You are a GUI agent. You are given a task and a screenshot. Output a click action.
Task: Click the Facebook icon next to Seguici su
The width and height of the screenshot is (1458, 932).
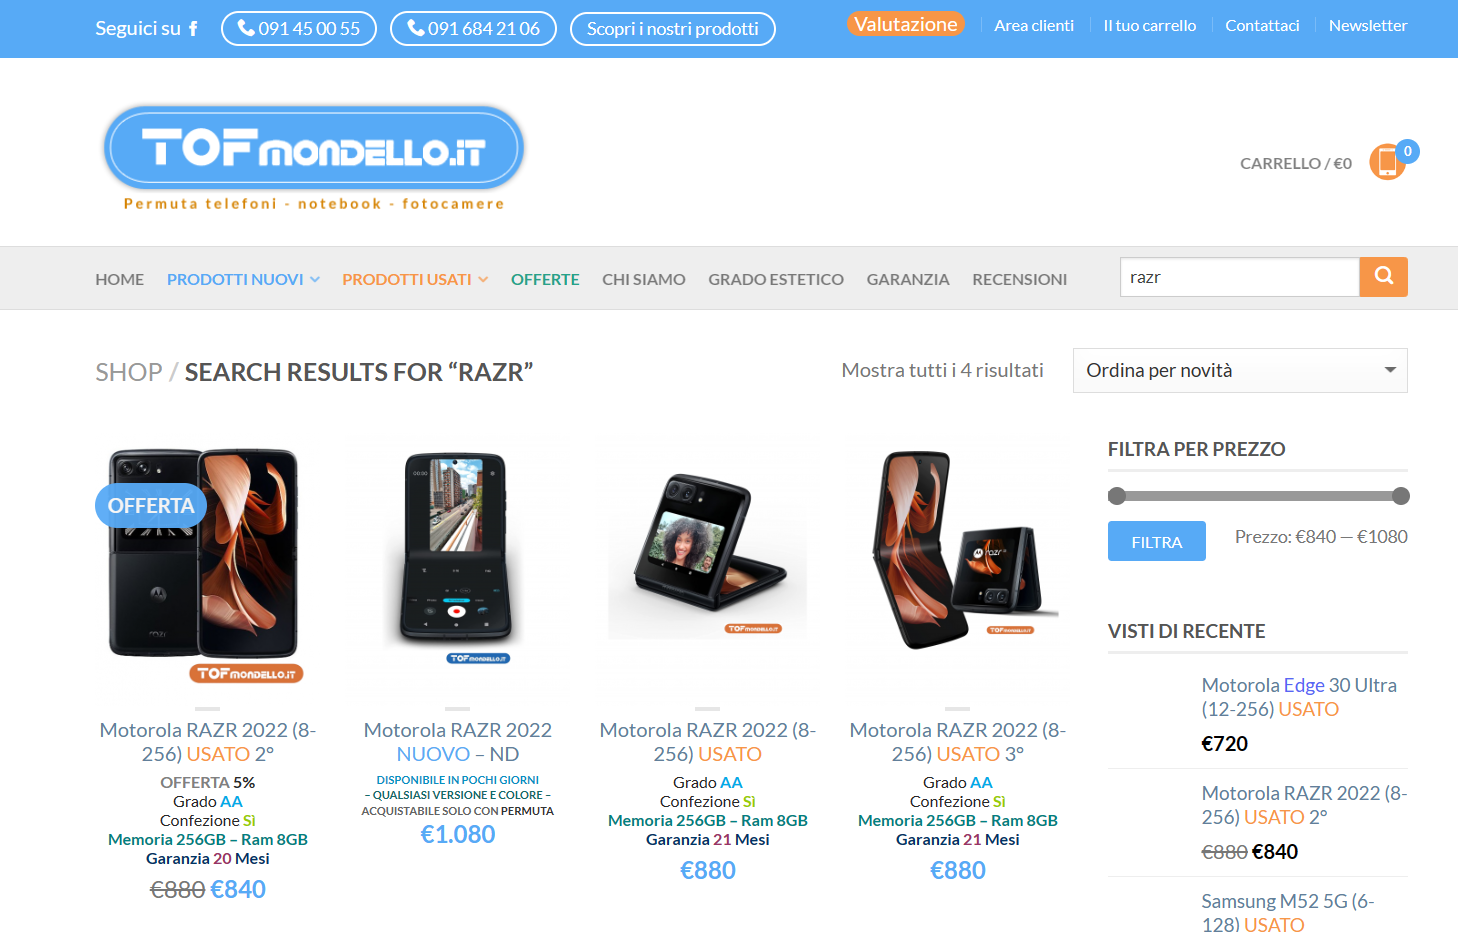pyautogui.click(x=193, y=29)
